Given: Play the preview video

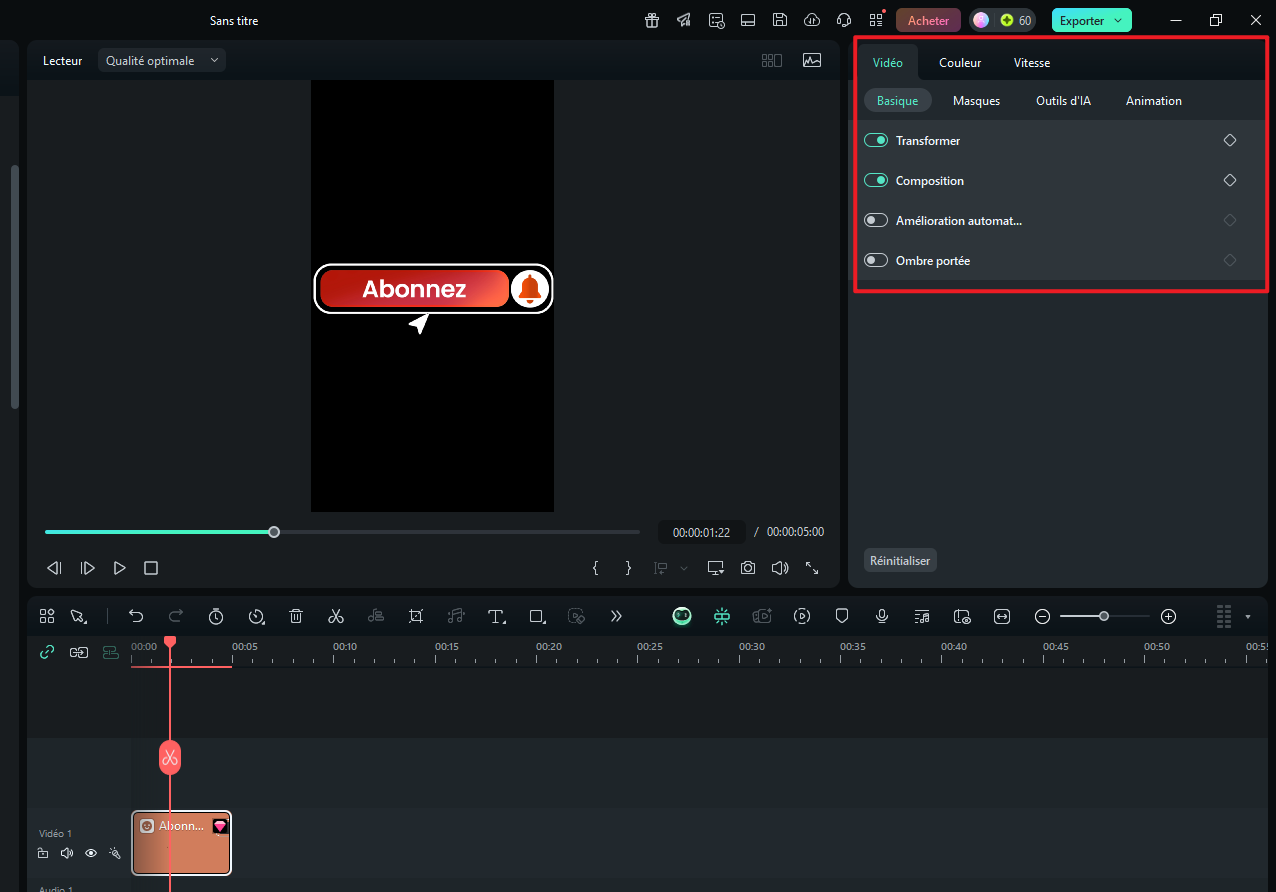Looking at the screenshot, I should pos(119,568).
